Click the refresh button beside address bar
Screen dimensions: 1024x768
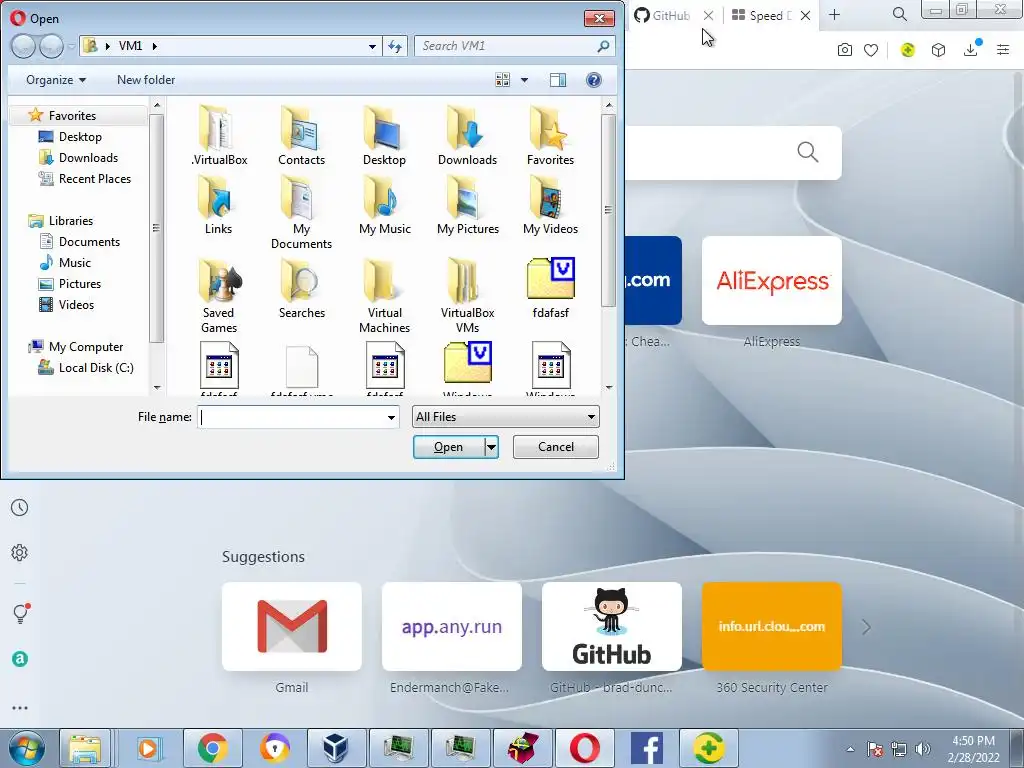(395, 46)
